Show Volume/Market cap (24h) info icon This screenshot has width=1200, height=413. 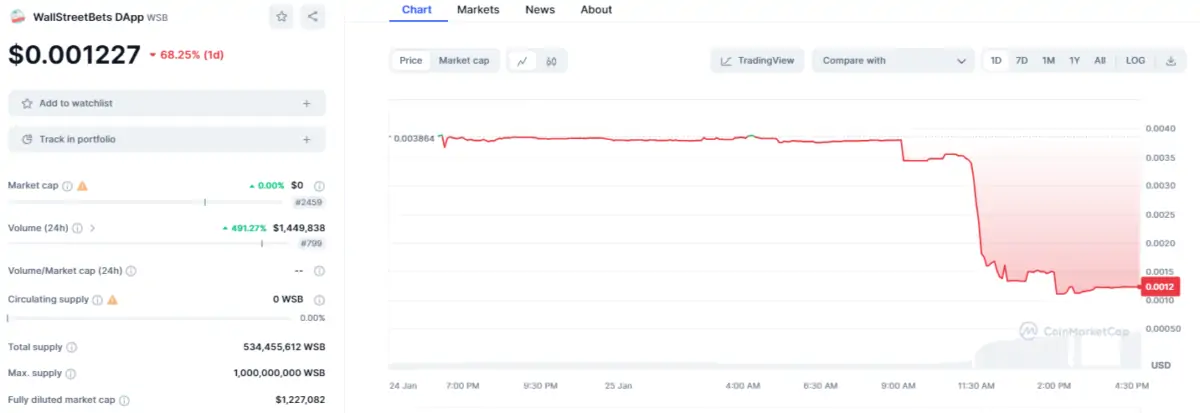click(x=131, y=270)
